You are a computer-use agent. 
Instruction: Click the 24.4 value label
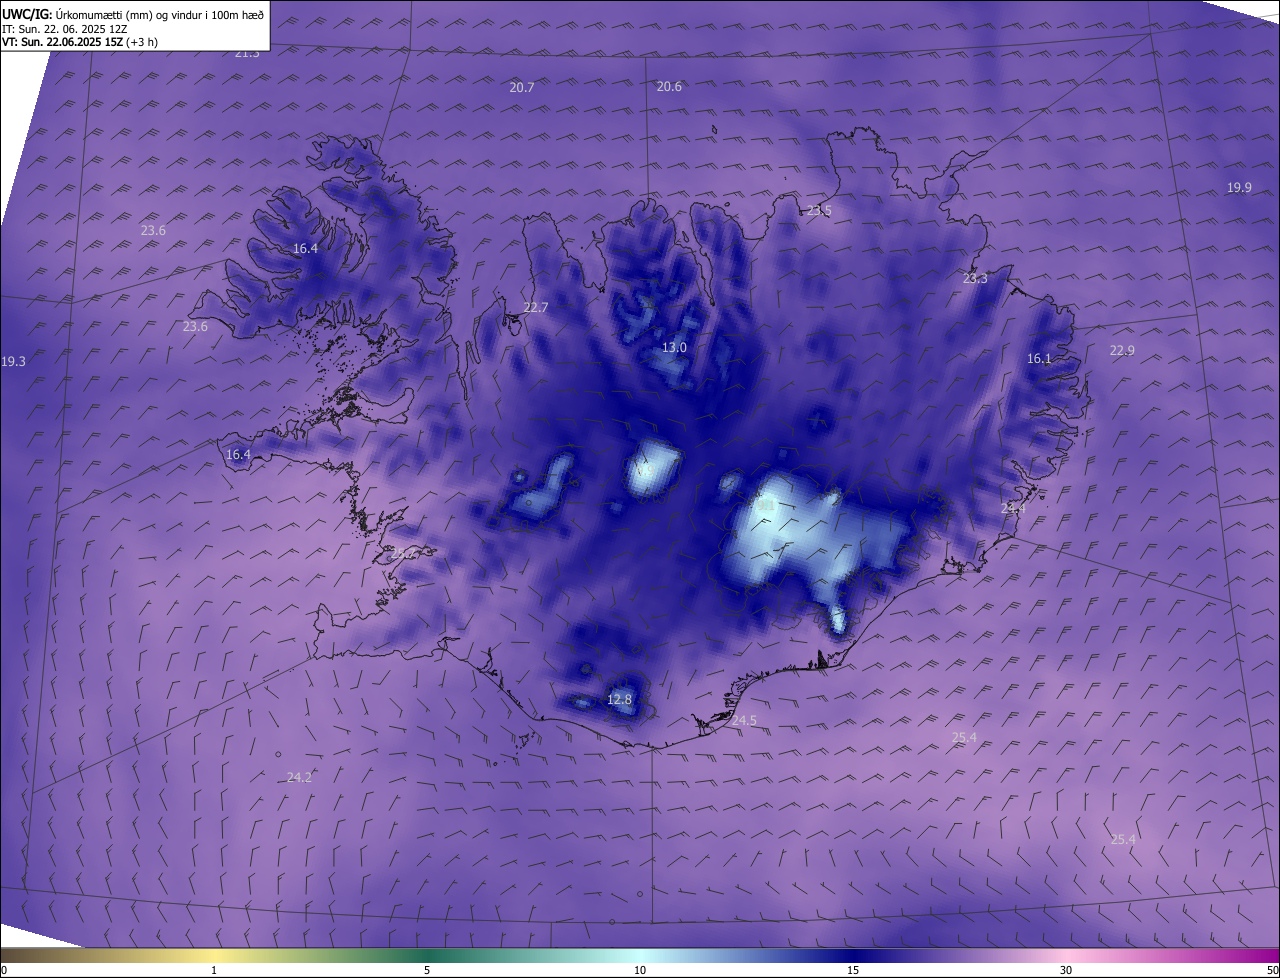click(x=1013, y=509)
